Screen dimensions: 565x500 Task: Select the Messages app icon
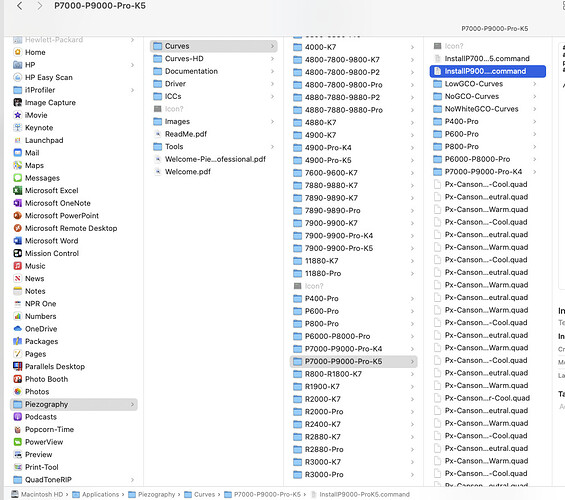17,178
